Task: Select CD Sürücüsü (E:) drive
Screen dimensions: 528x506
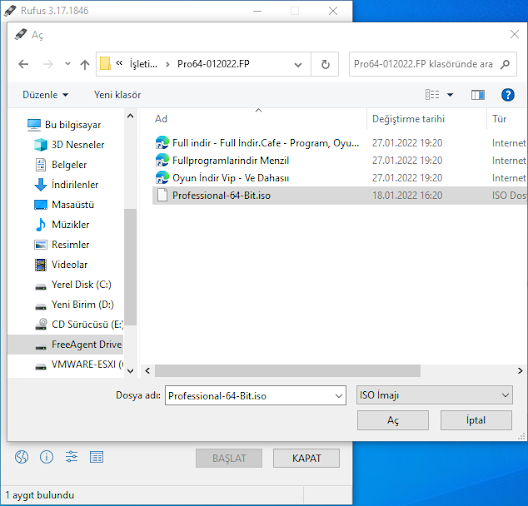Action: coord(79,325)
